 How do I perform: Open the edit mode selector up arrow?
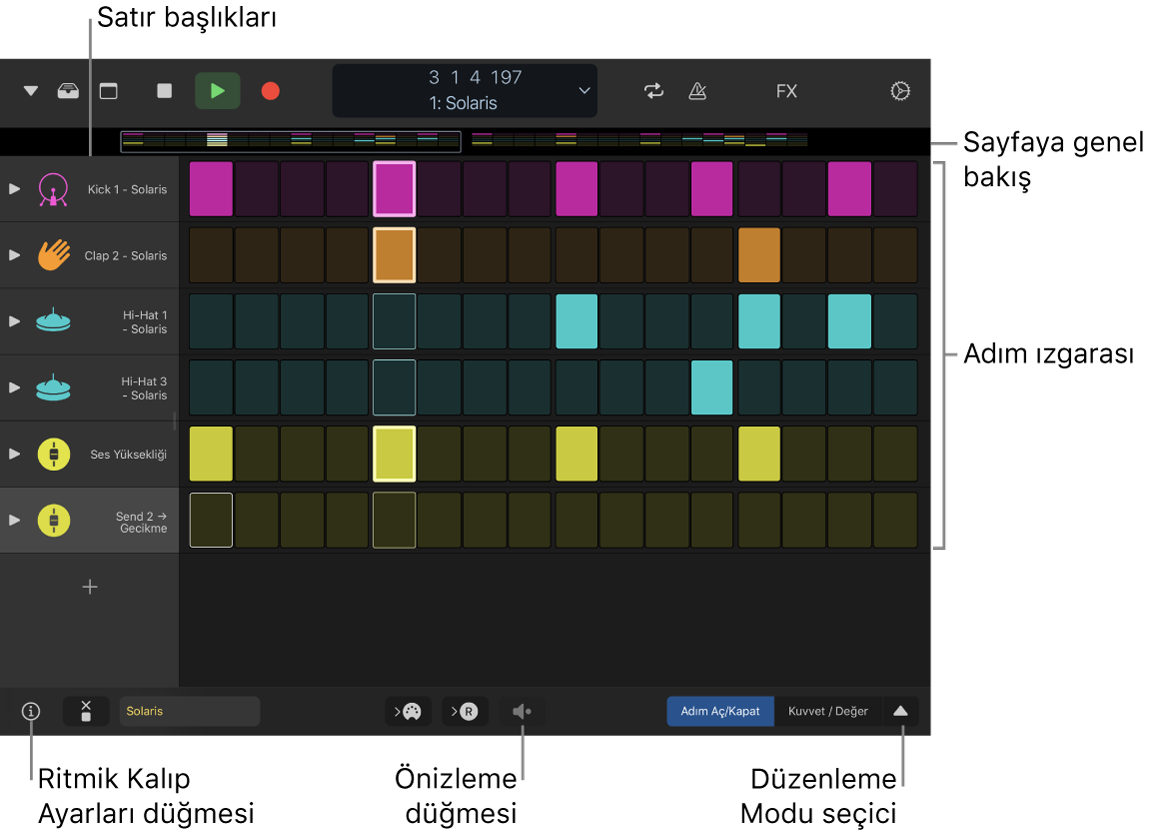point(900,711)
